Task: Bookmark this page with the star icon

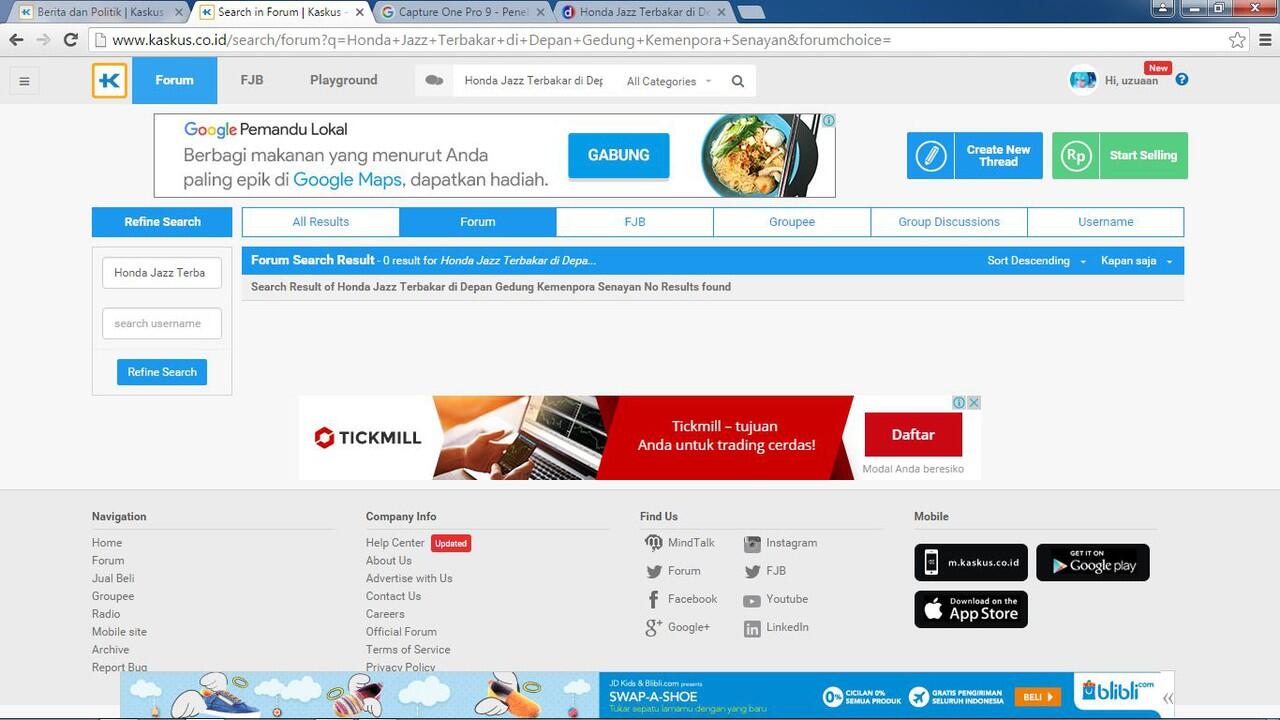Action: coord(1238,40)
